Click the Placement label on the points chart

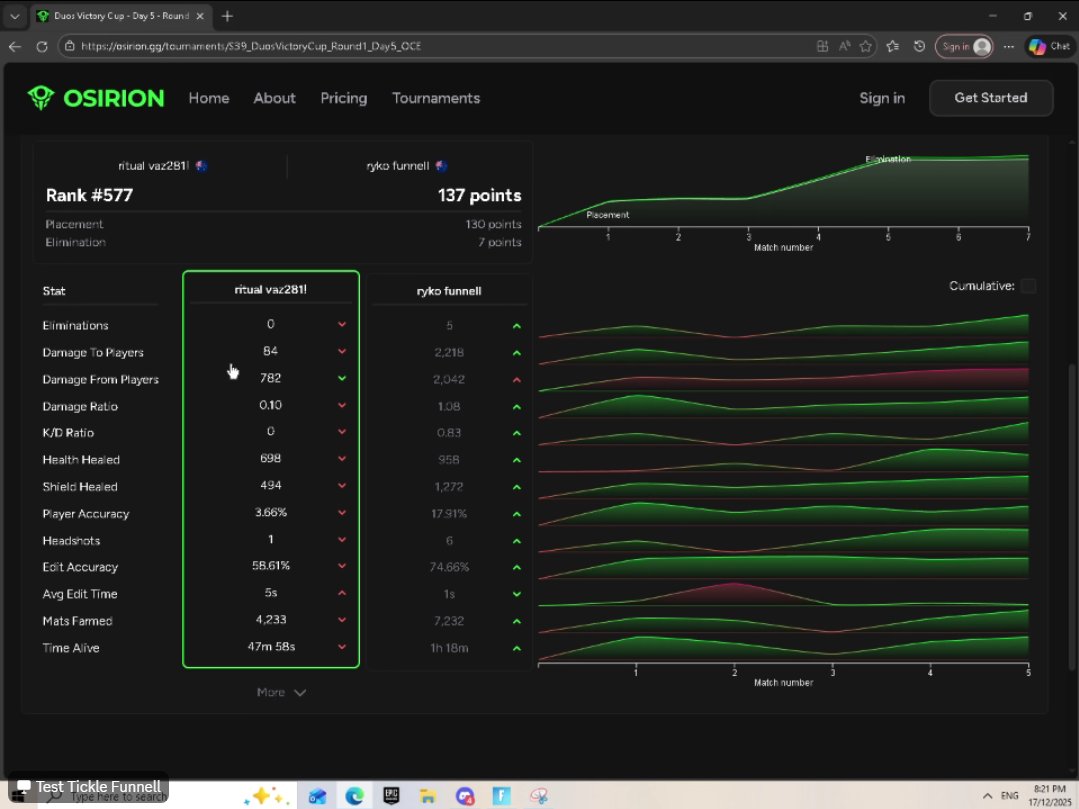coord(608,215)
